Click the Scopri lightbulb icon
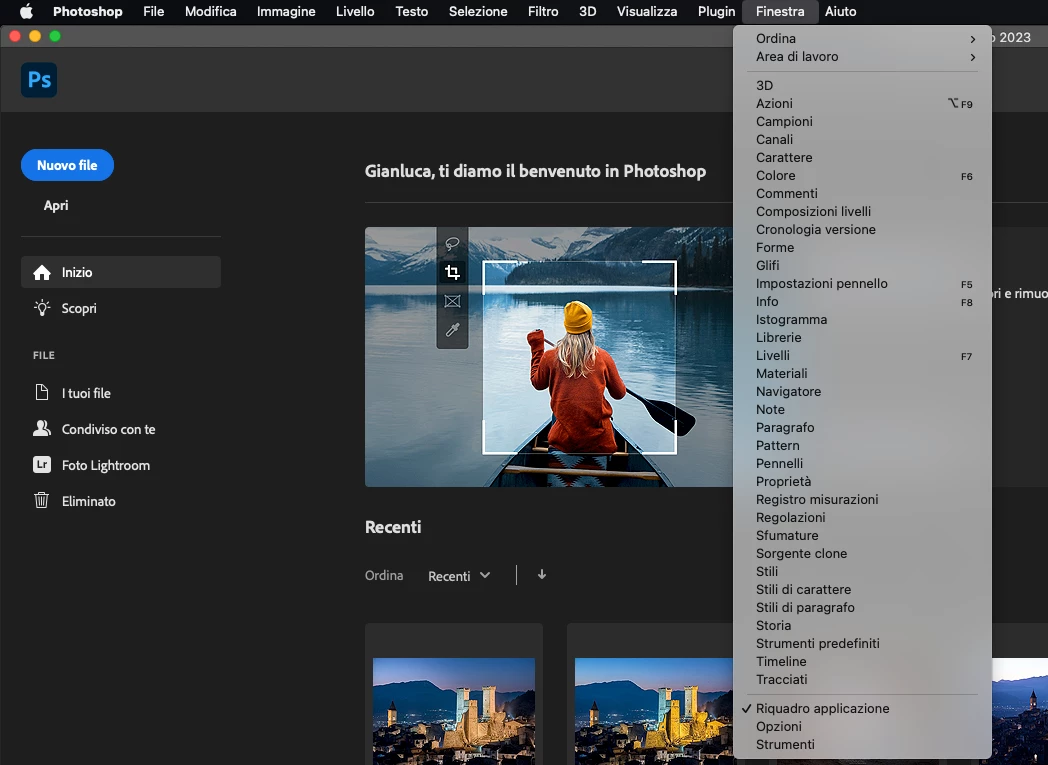The height and width of the screenshot is (765, 1048). (42, 308)
